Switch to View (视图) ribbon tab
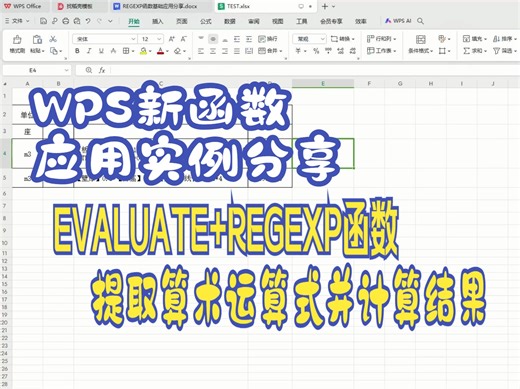 [x=277, y=21]
